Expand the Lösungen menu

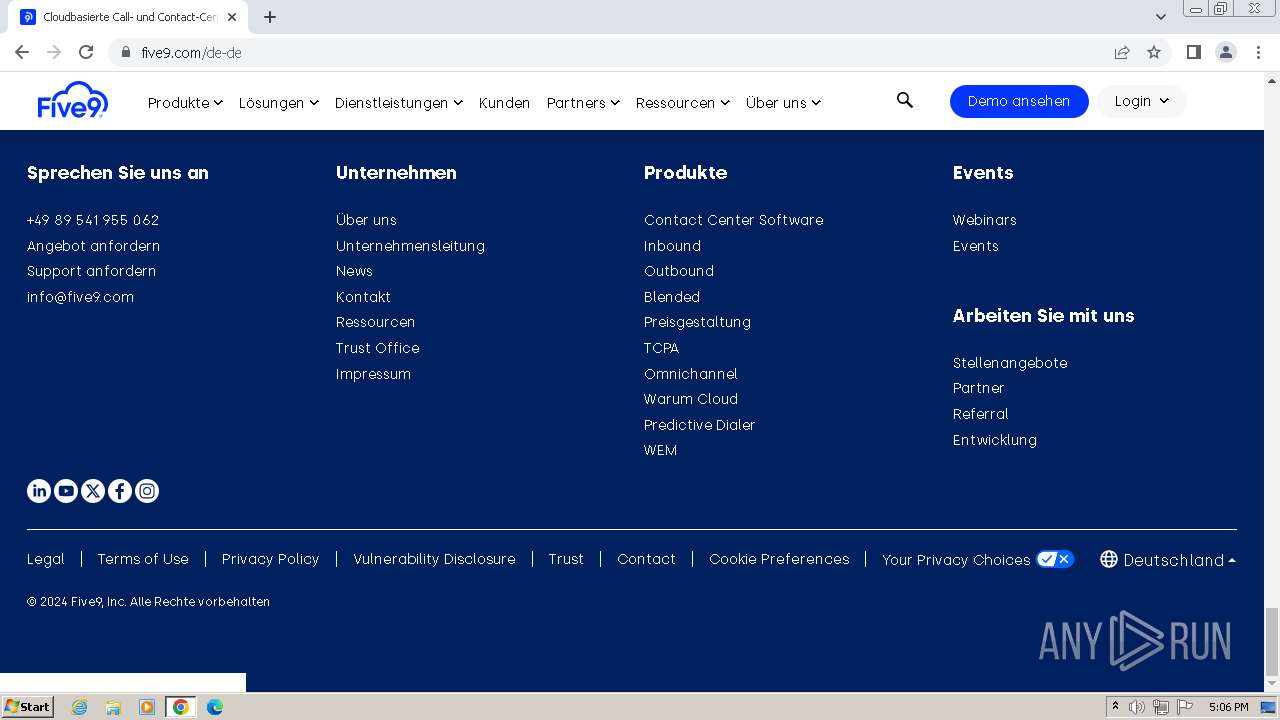(x=279, y=103)
